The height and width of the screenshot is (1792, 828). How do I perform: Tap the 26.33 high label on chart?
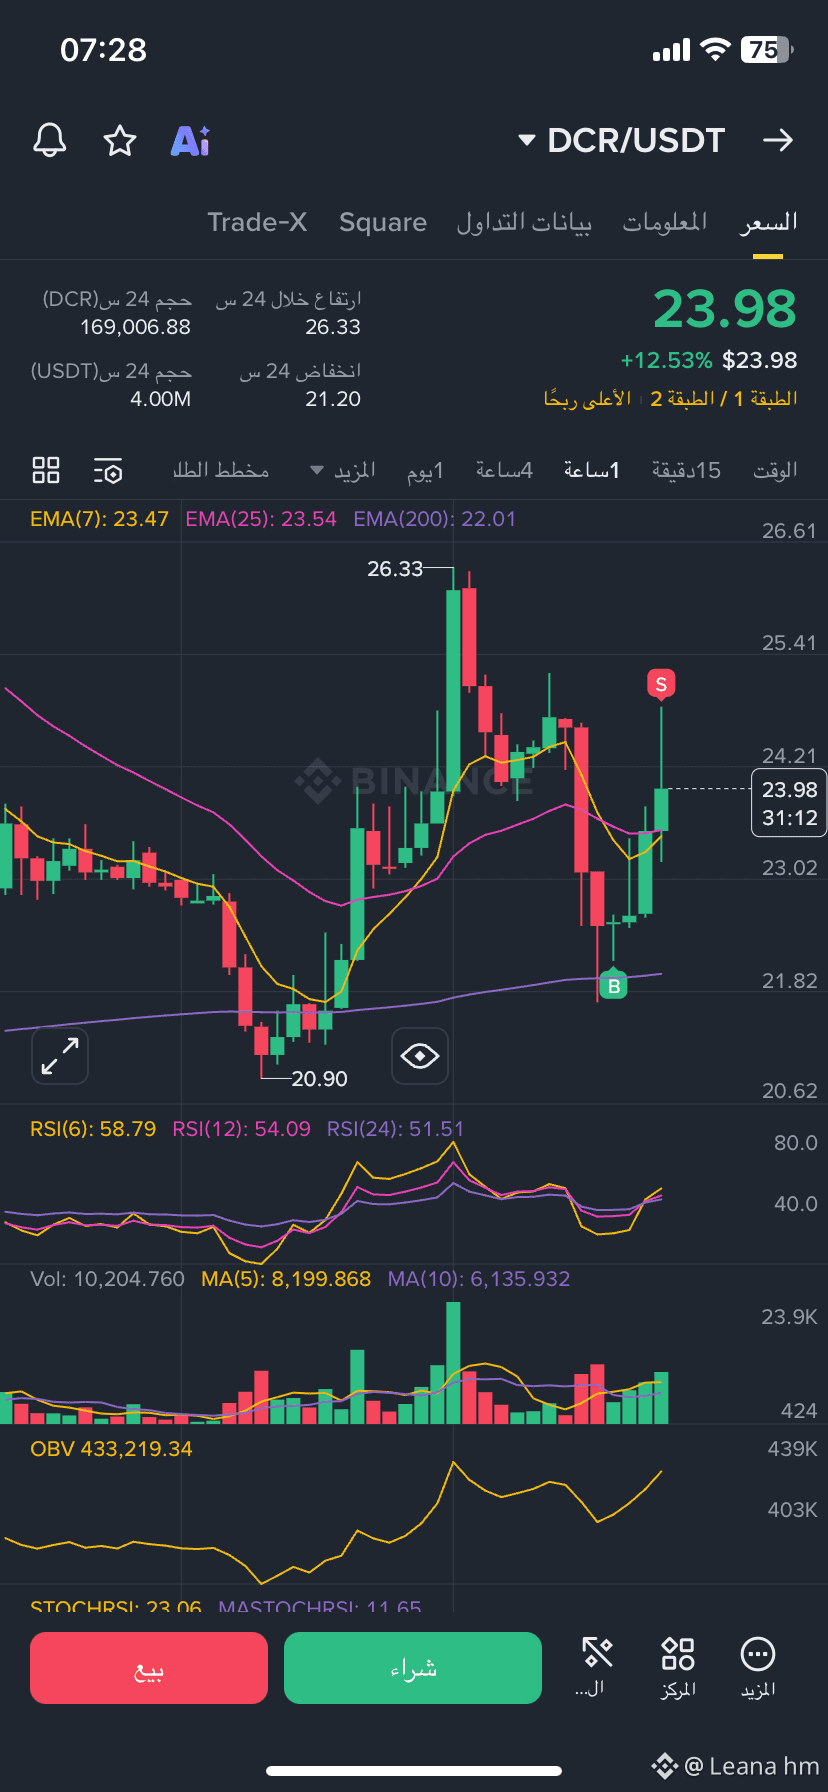[x=395, y=569]
